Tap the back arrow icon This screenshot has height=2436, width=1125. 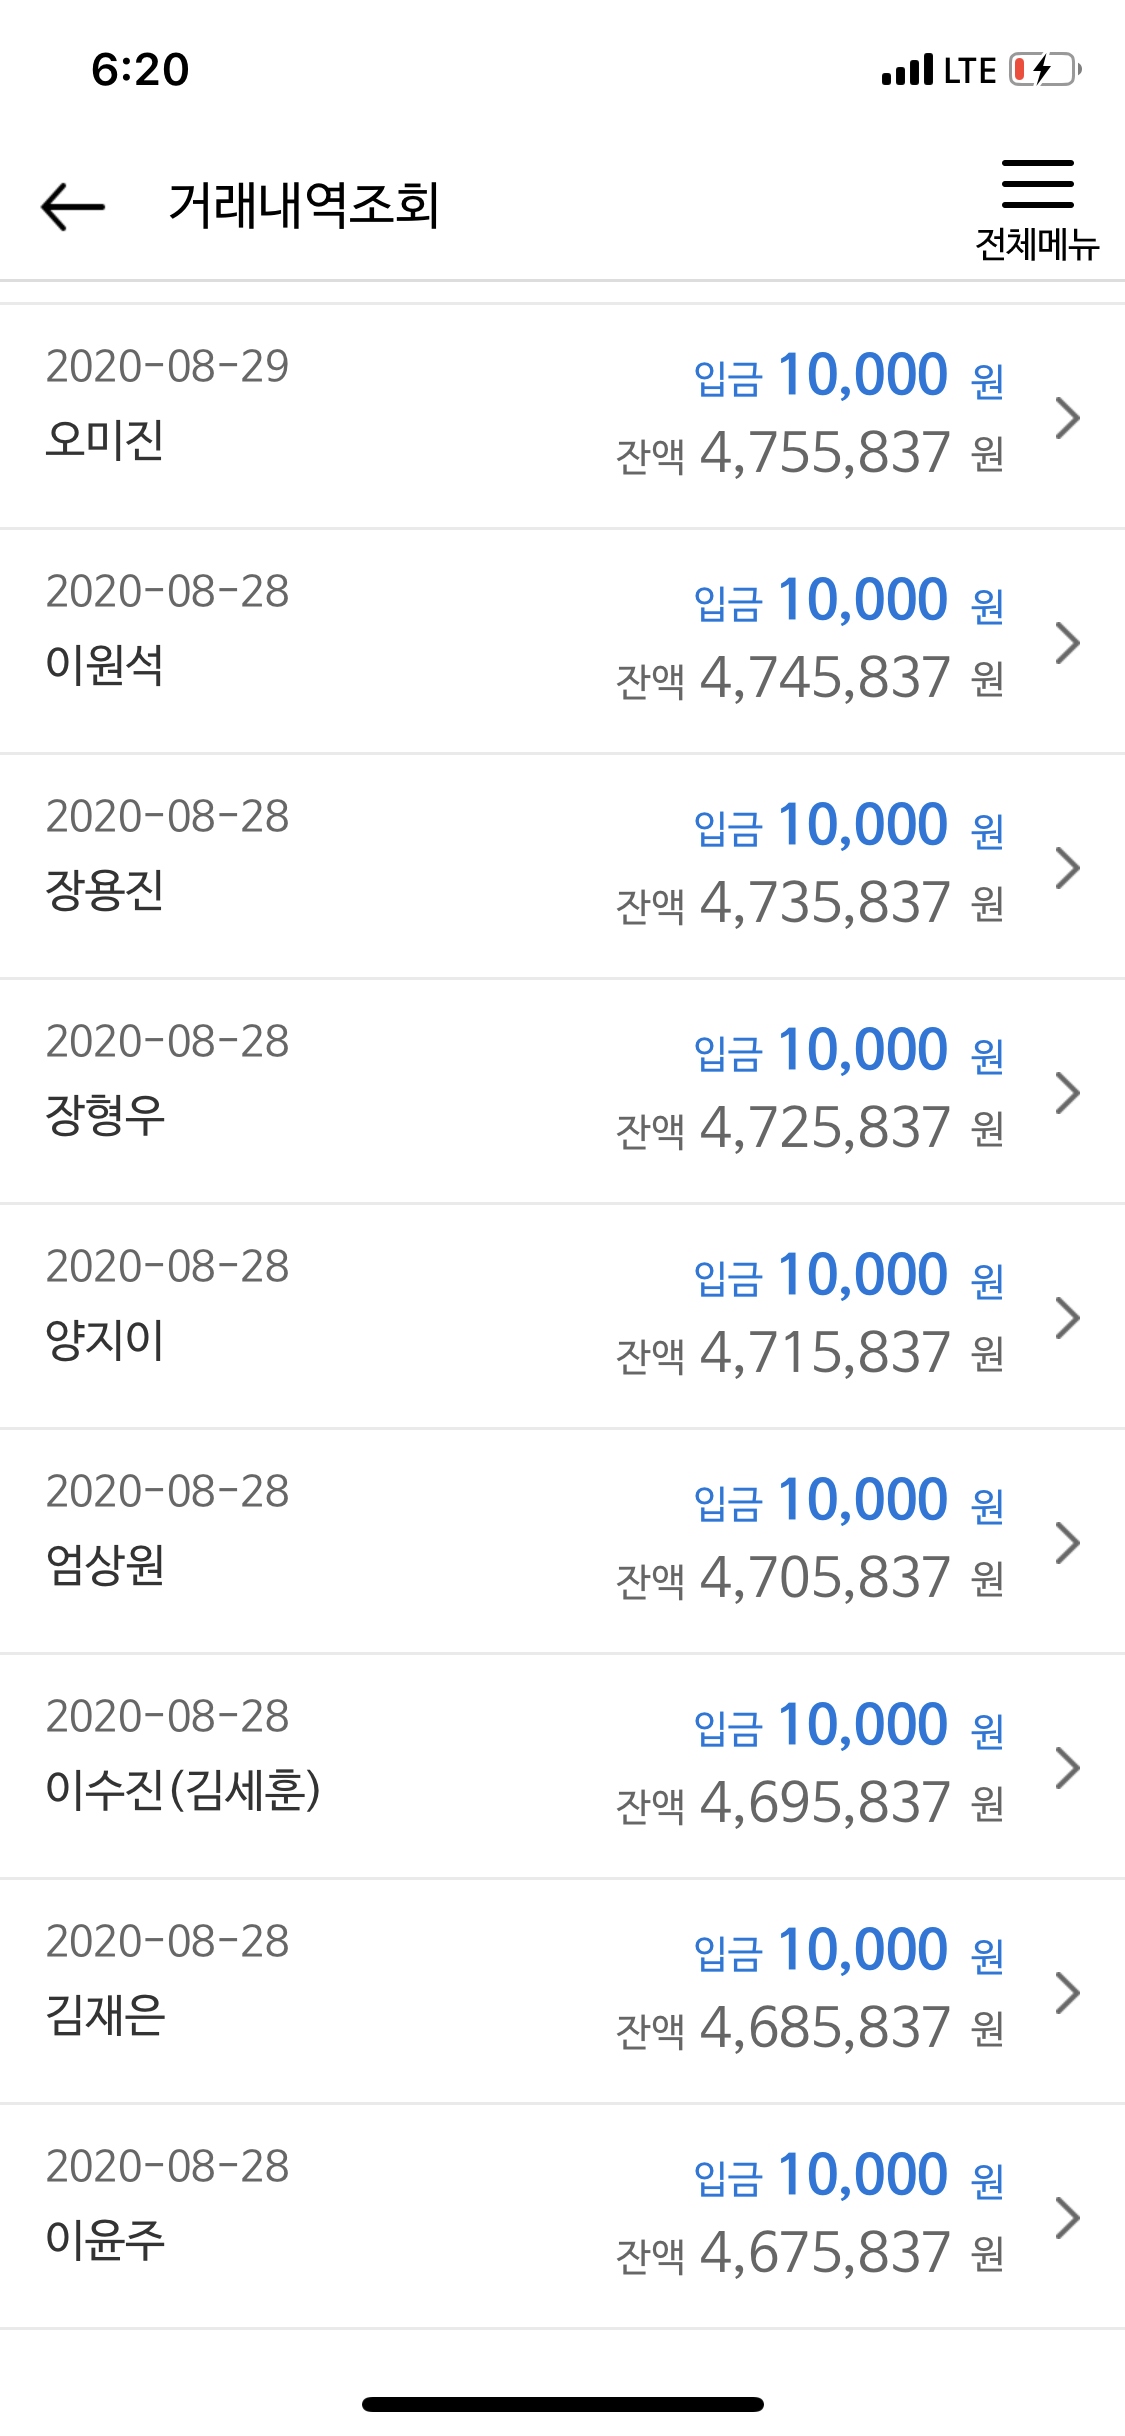(x=73, y=206)
